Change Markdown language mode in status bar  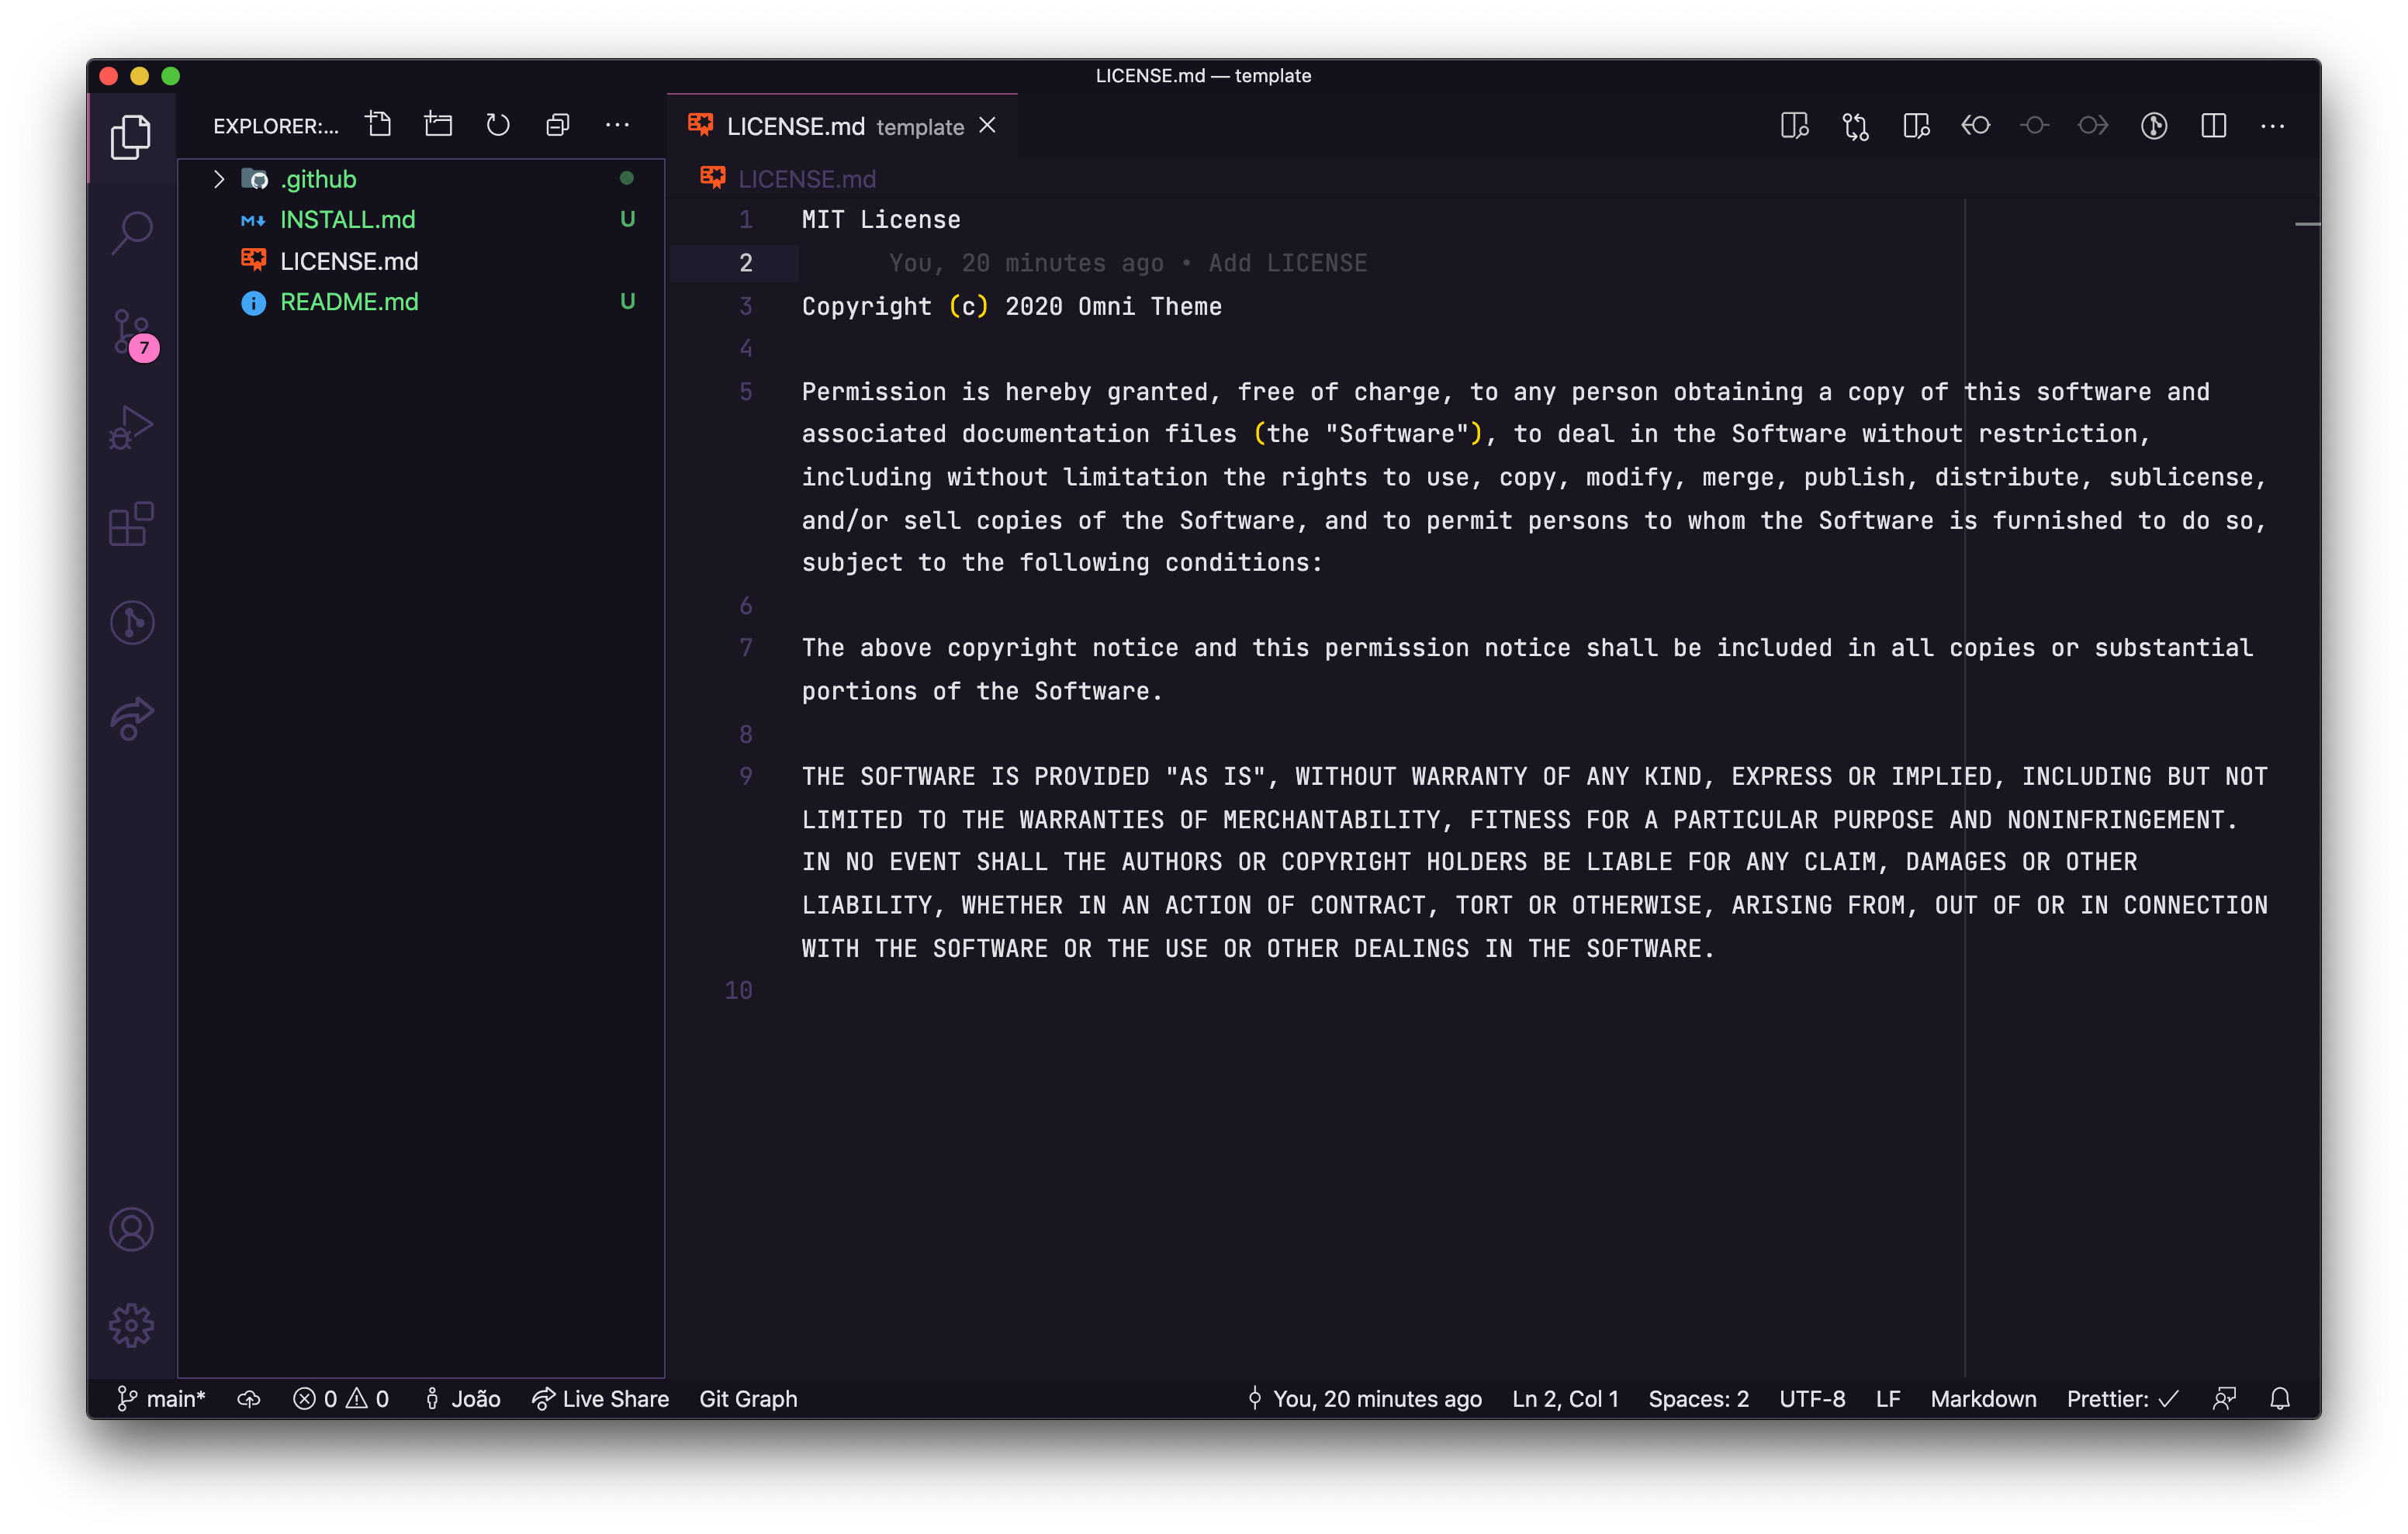[1982, 1398]
